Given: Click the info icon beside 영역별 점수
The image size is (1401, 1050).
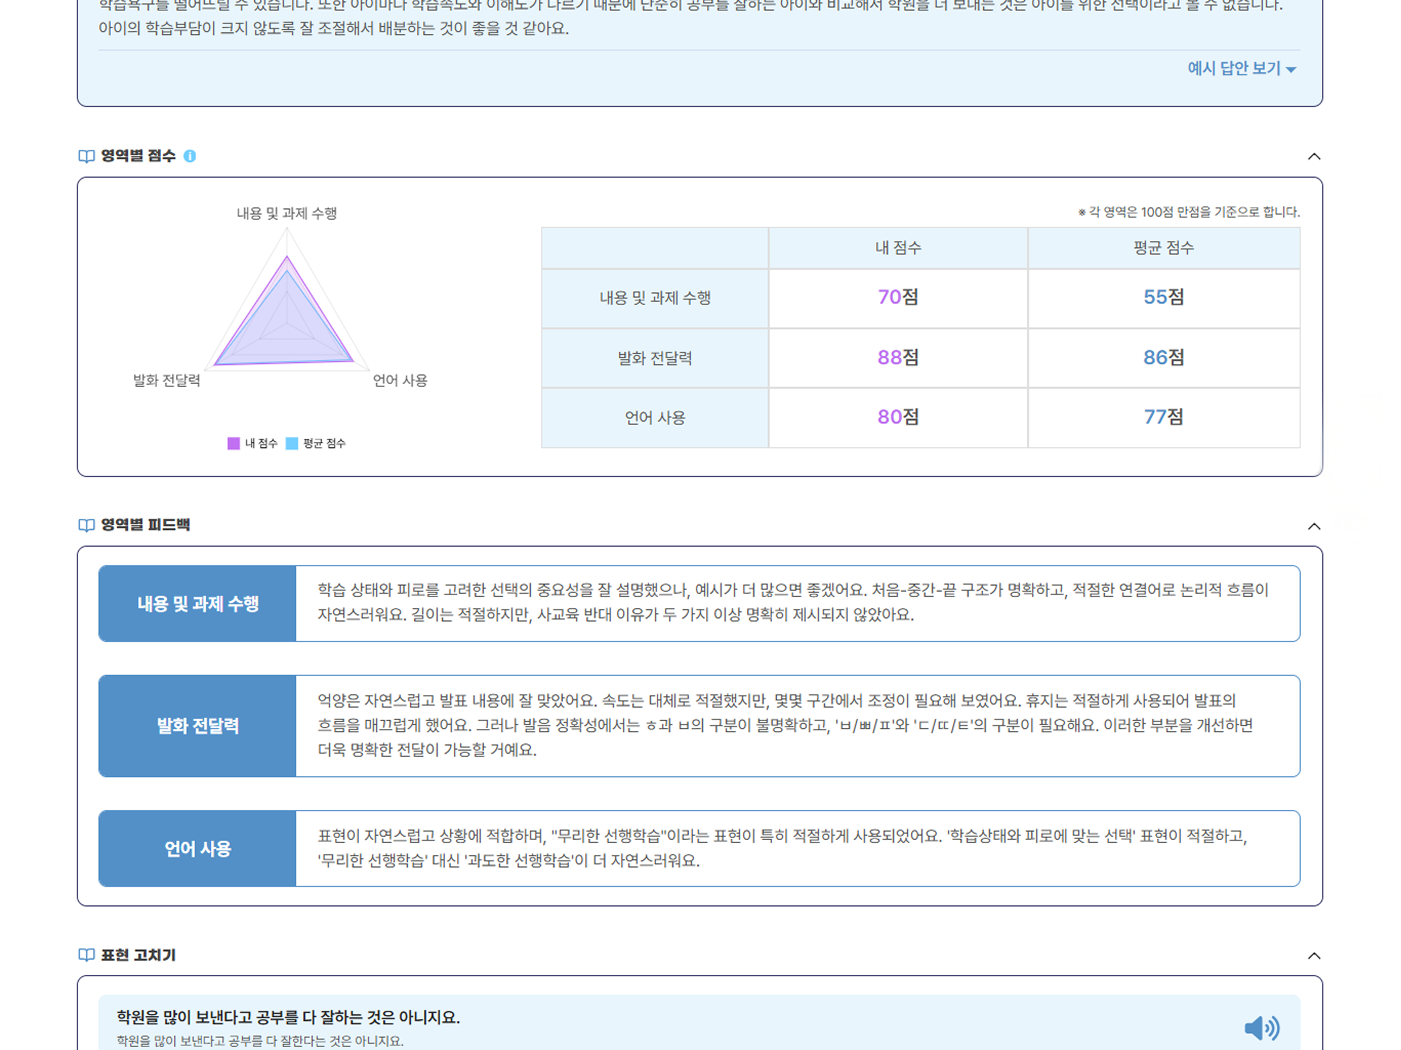Looking at the screenshot, I should pos(190,156).
